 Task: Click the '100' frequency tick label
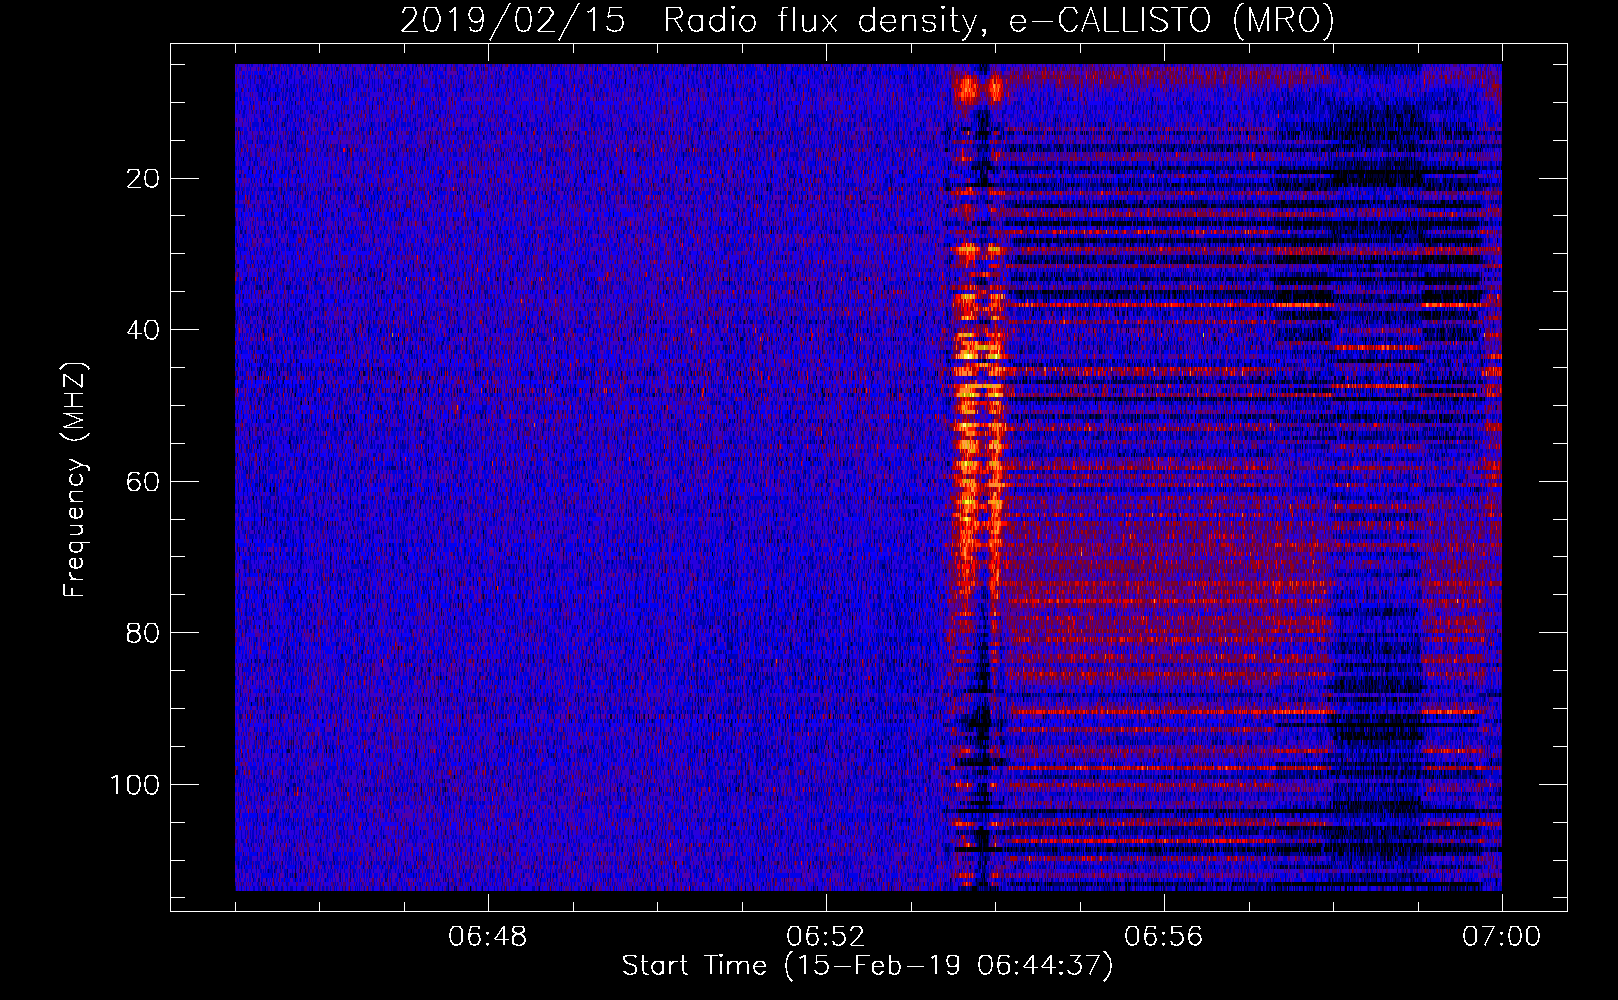tap(135, 785)
